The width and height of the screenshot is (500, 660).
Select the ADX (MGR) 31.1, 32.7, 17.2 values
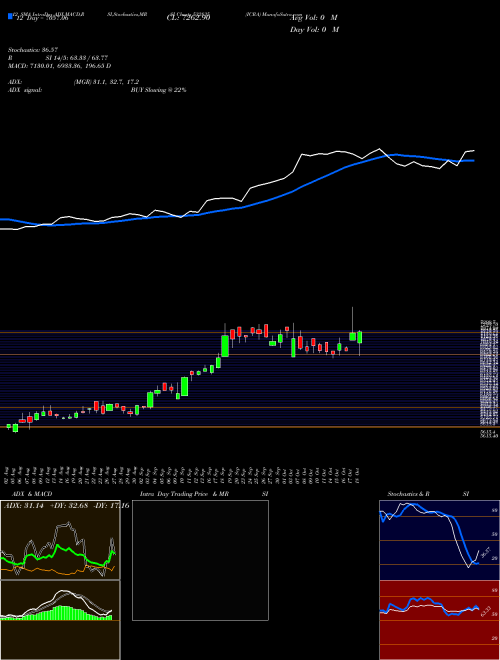pos(106,82)
